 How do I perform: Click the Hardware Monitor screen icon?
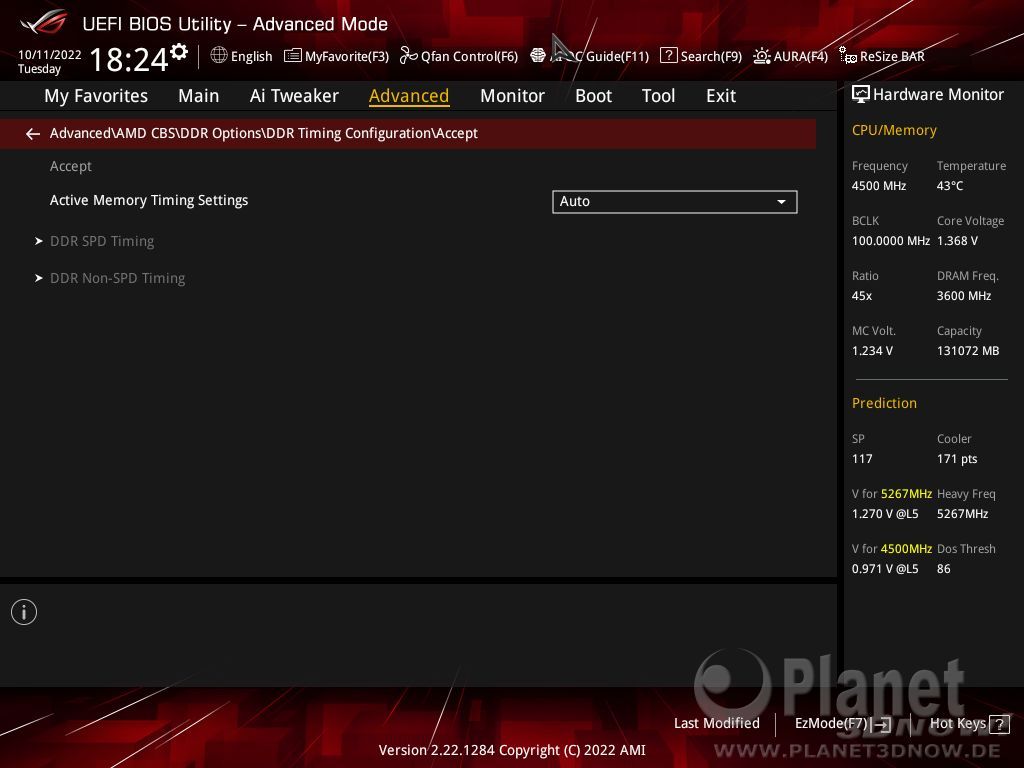pyautogui.click(x=861, y=95)
